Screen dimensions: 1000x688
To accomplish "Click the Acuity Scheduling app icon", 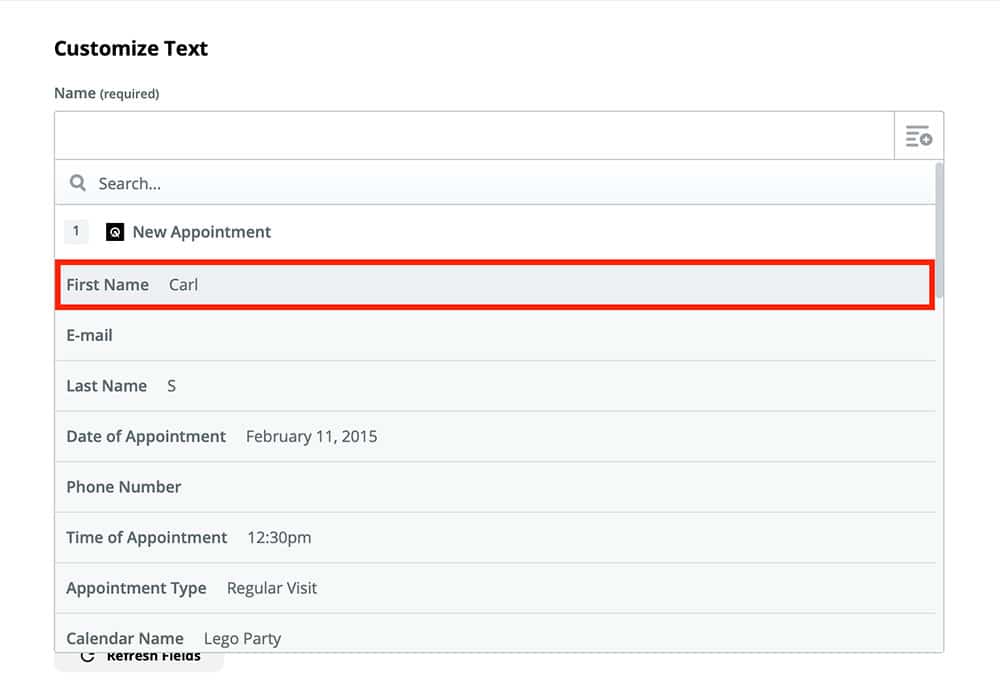I will [115, 232].
